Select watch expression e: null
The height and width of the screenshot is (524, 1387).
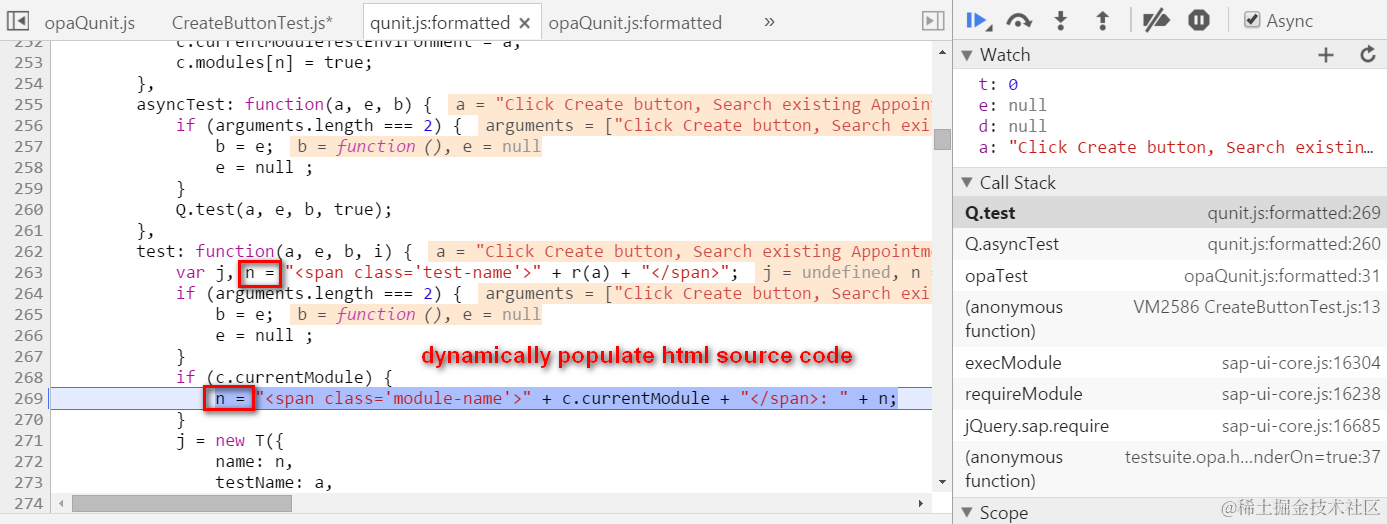[x=1012, y=106]
